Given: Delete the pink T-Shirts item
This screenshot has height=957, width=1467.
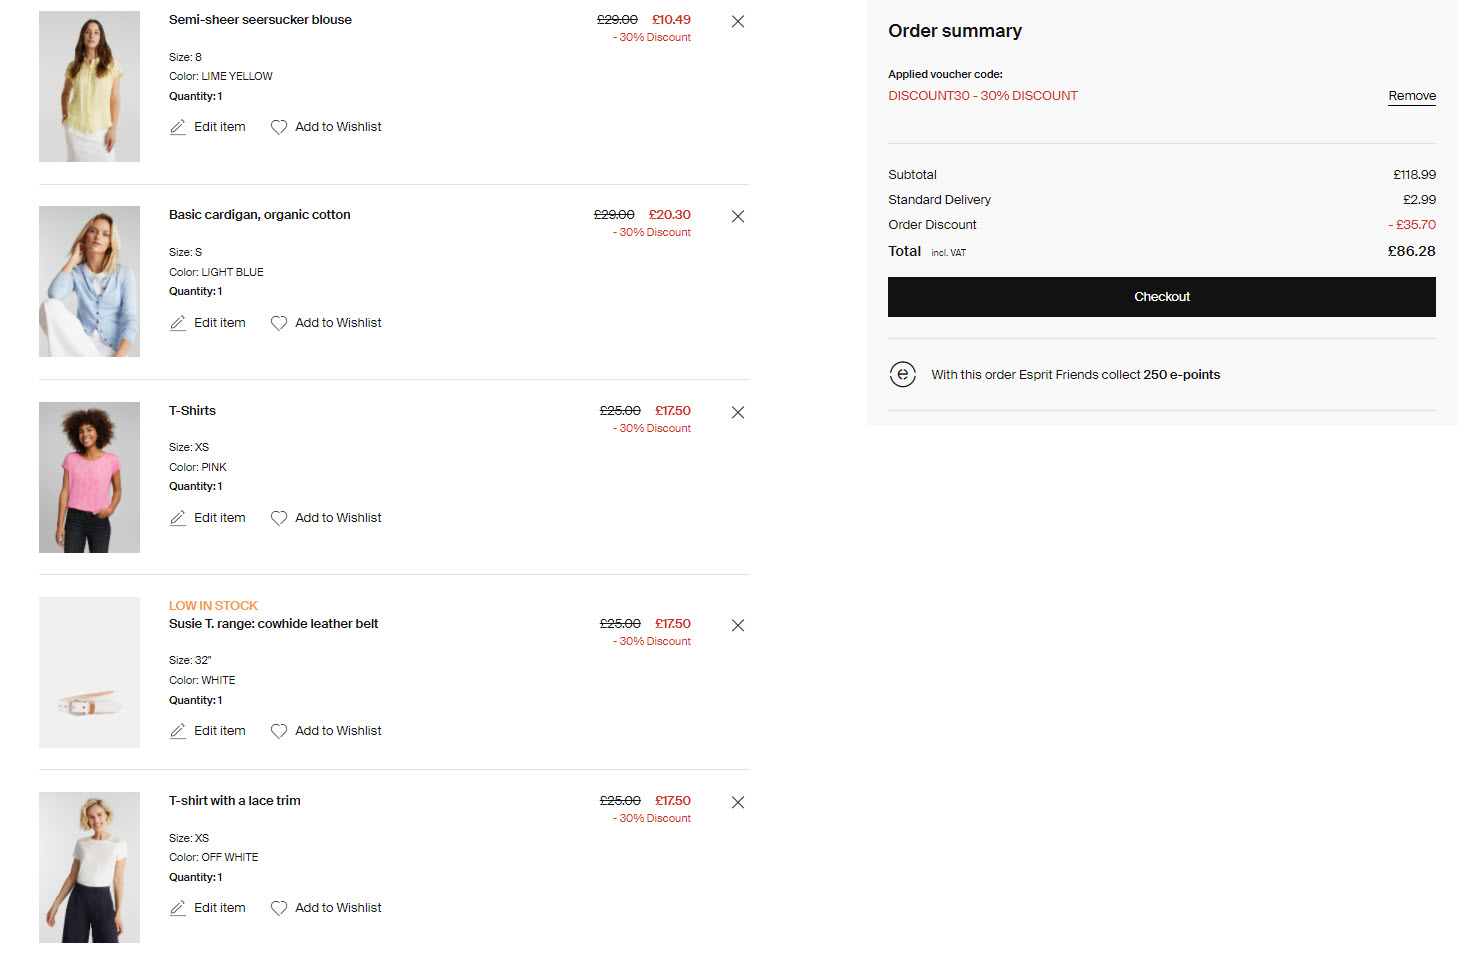Looking at the screenshot, I should [738, 412].
